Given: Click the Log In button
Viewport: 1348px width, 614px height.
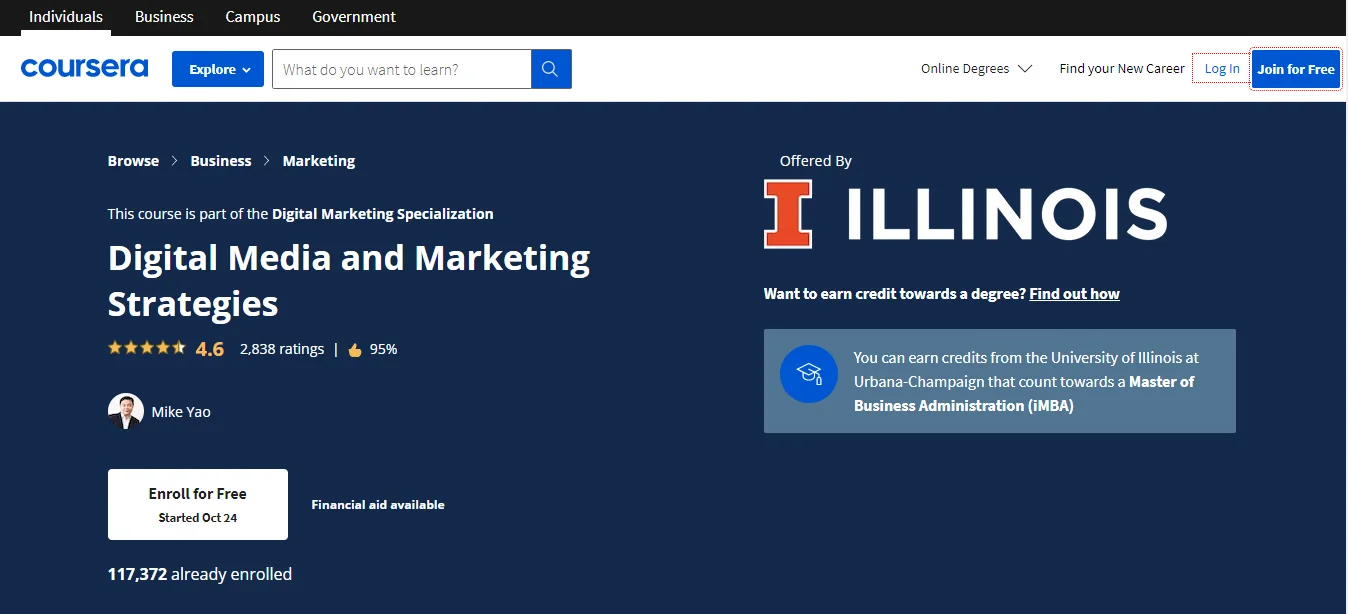Looking at the screenshot, I should (x=1222, y=69).
